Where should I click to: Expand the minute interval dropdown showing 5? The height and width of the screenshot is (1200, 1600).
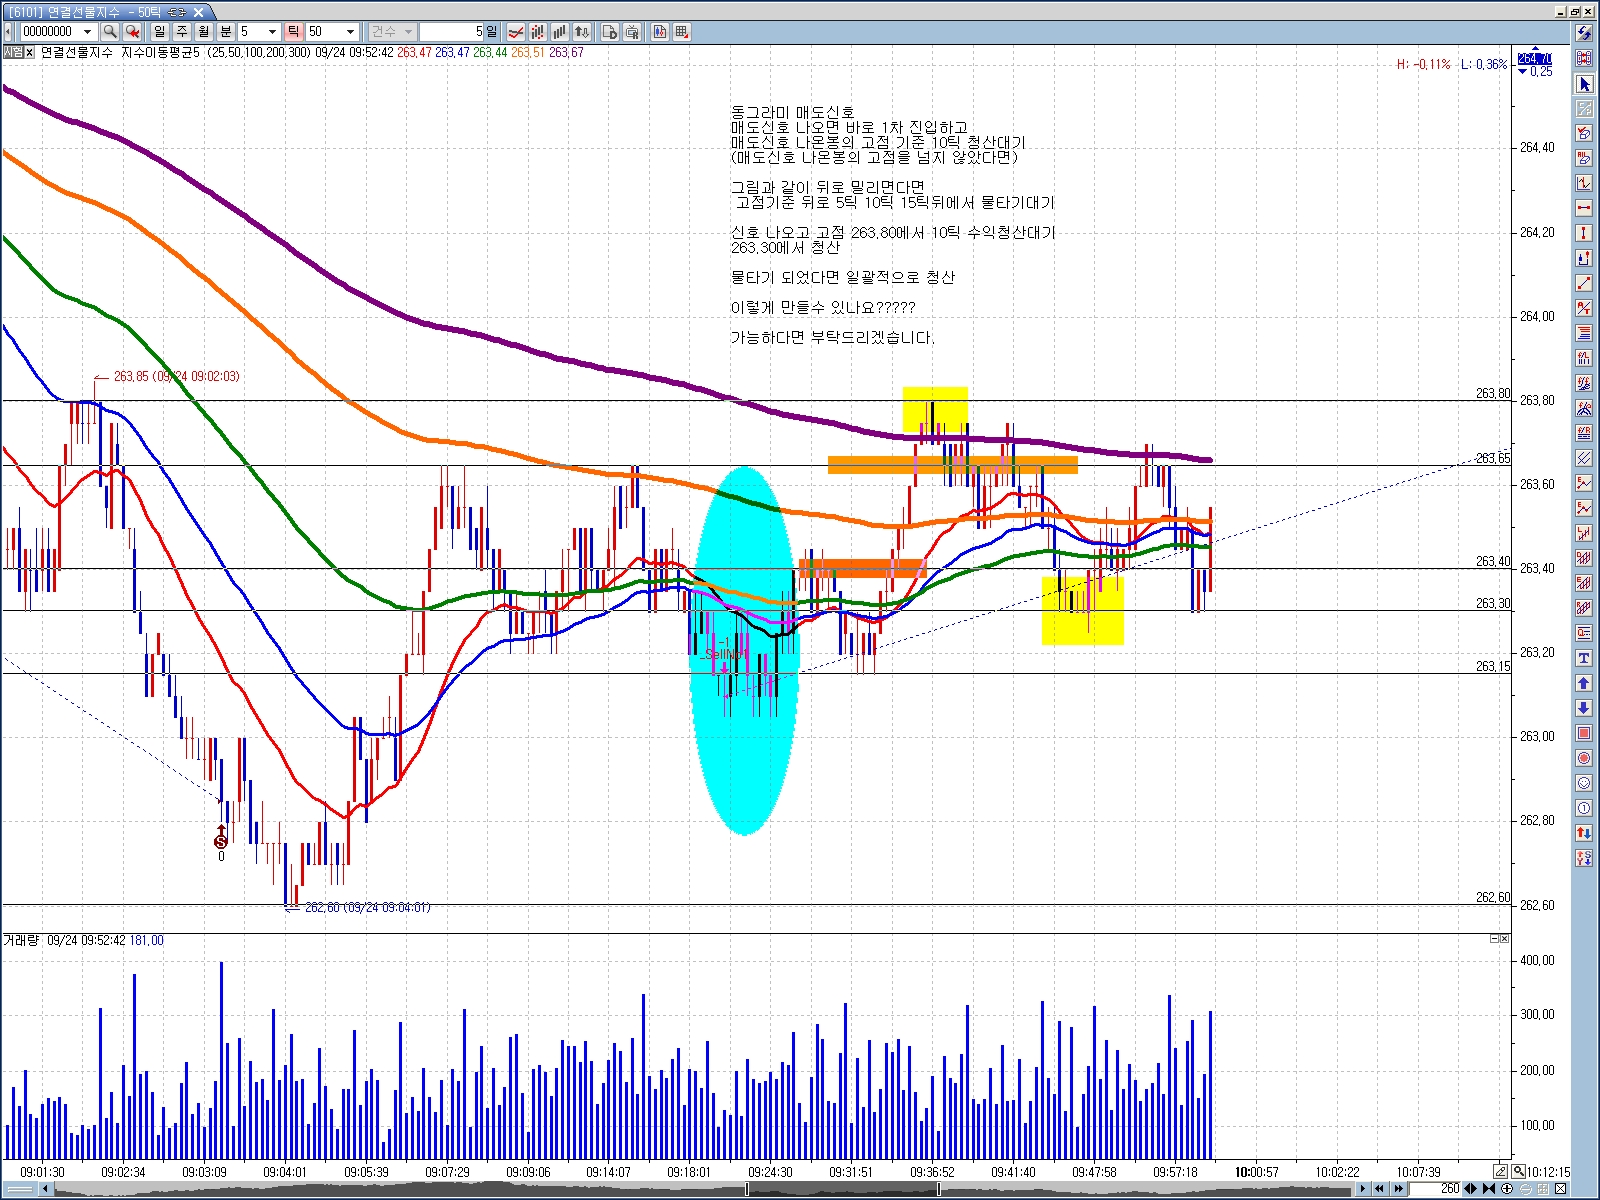point(272,32)
